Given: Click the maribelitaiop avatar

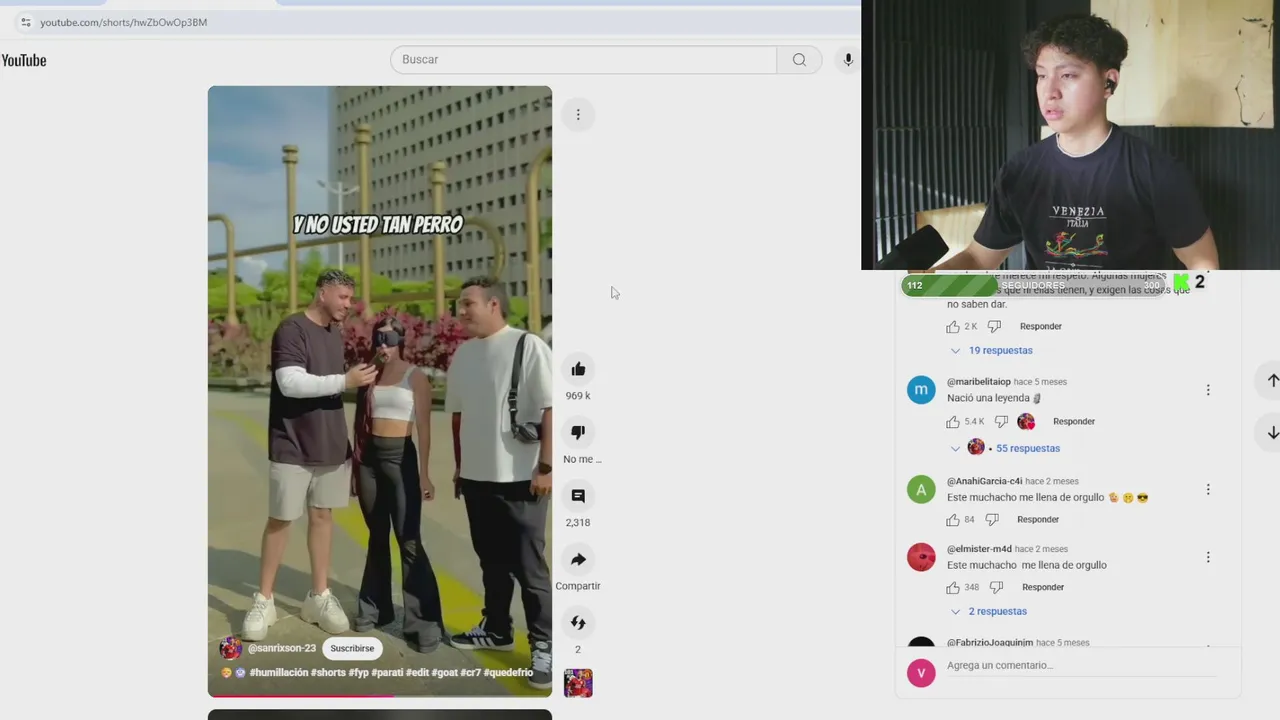Looking at the screenshot, I should 921,390.
